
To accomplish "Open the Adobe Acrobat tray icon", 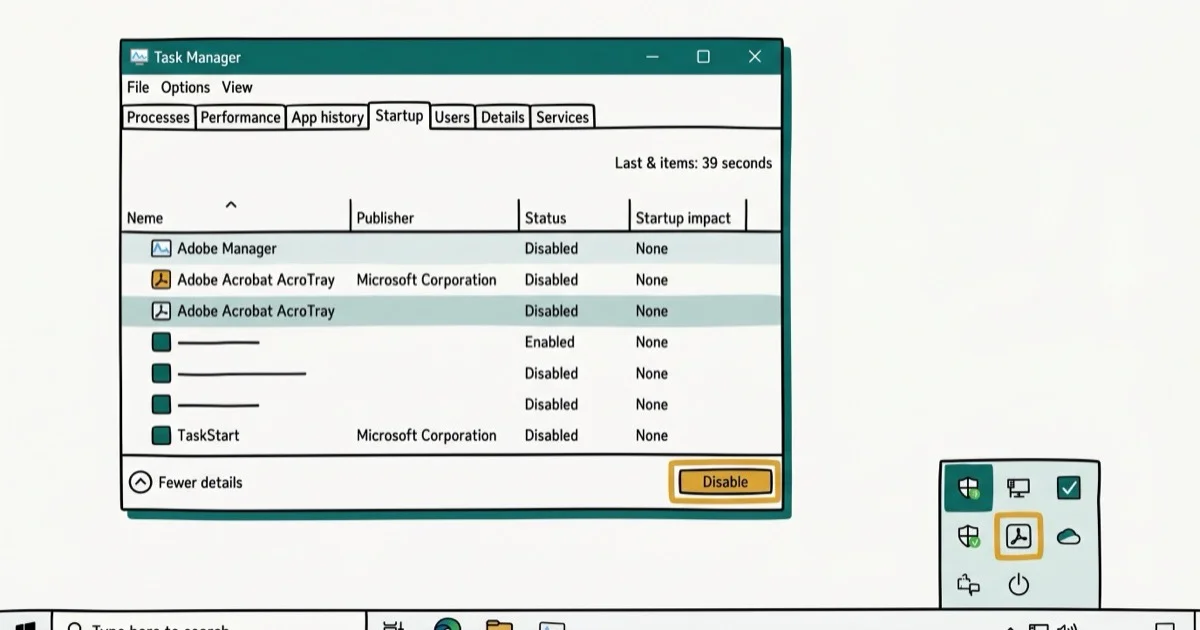I will coord(1018,536).
